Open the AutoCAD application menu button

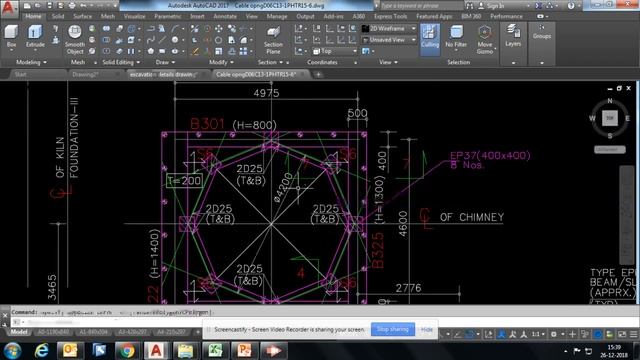[9, 8]
